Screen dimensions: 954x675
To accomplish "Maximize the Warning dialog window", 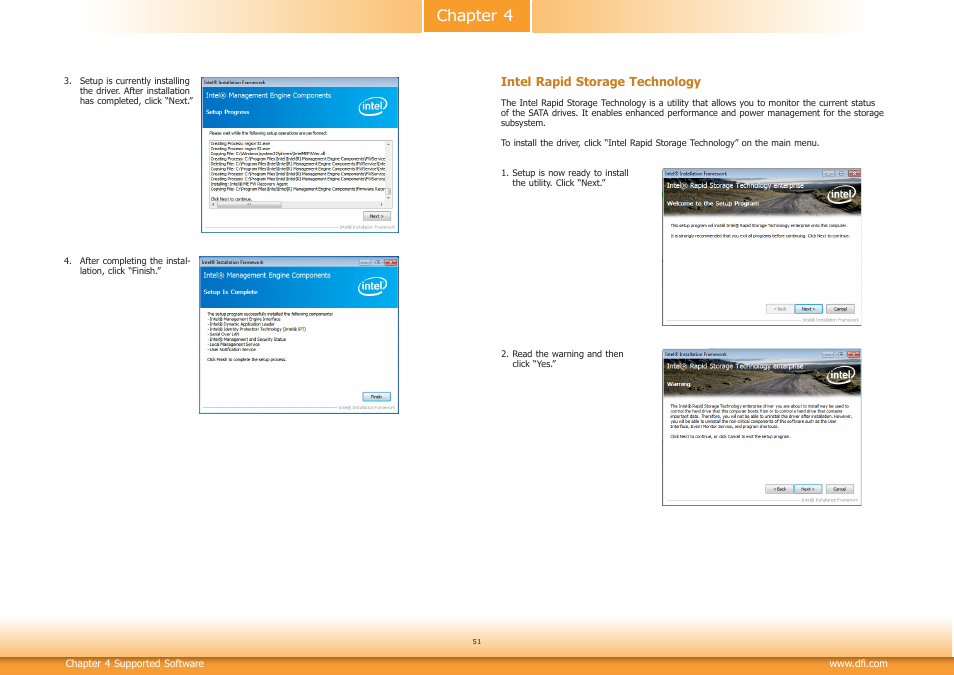I will (x=841, y=354).
